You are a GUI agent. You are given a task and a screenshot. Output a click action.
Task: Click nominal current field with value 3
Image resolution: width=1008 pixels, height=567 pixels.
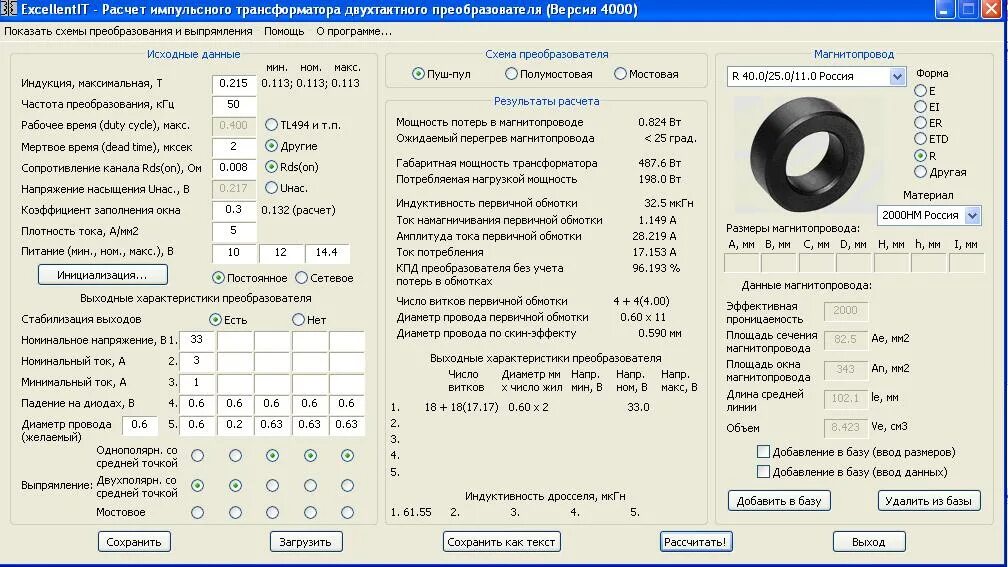[197, 361]
